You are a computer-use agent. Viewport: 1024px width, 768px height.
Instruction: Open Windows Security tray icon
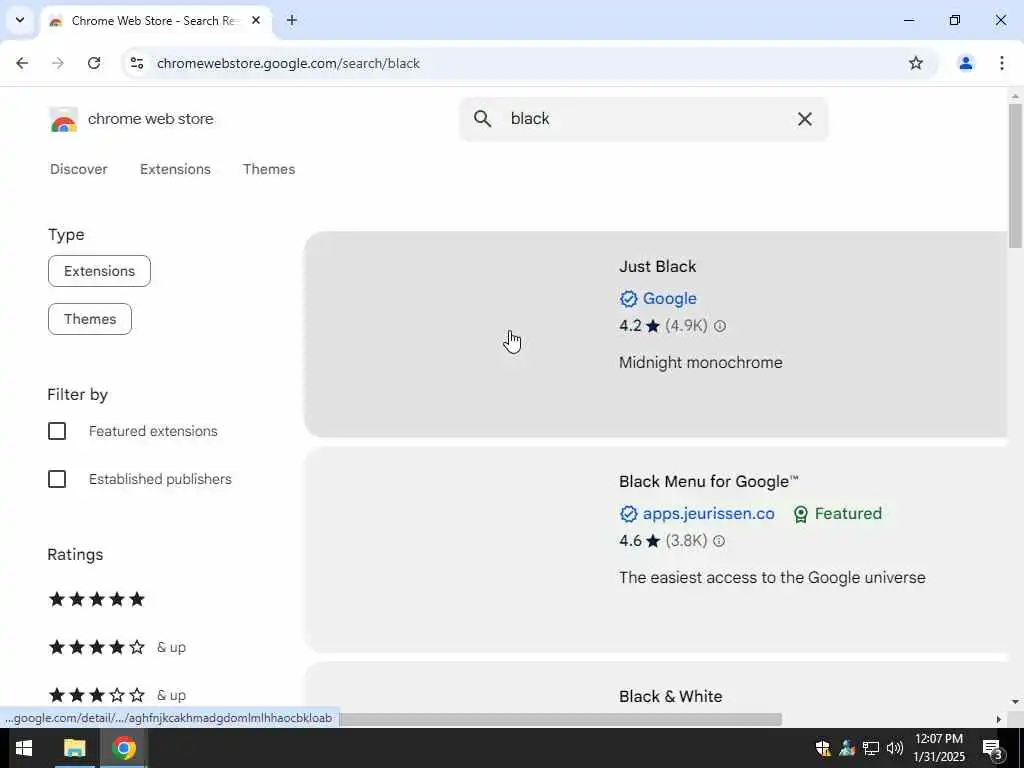[x=823, y=748]
